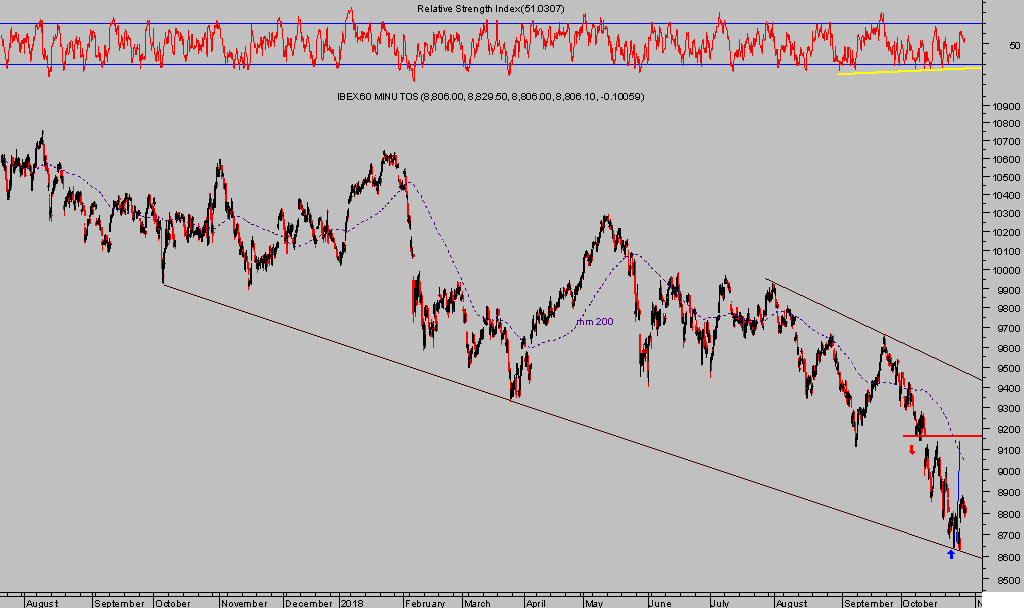The width and height of the screenshot is (1024, 608).
Task: Click the red down arrow marker
Action: 911,449
